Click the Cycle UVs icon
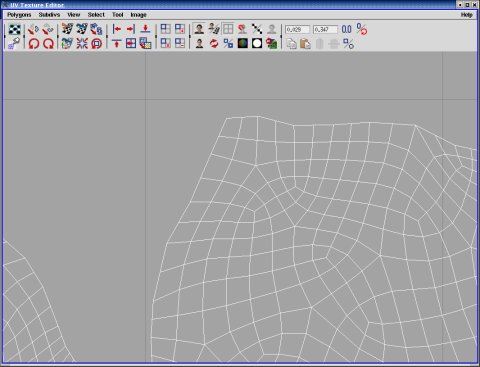The height and width of the screenshot is (367, 480). 96,43
